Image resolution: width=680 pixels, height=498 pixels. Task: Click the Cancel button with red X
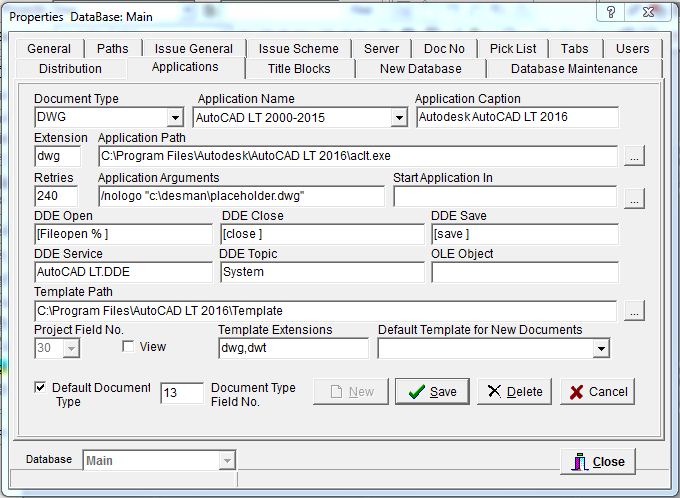pyautogui.click(x=598, y=391)
